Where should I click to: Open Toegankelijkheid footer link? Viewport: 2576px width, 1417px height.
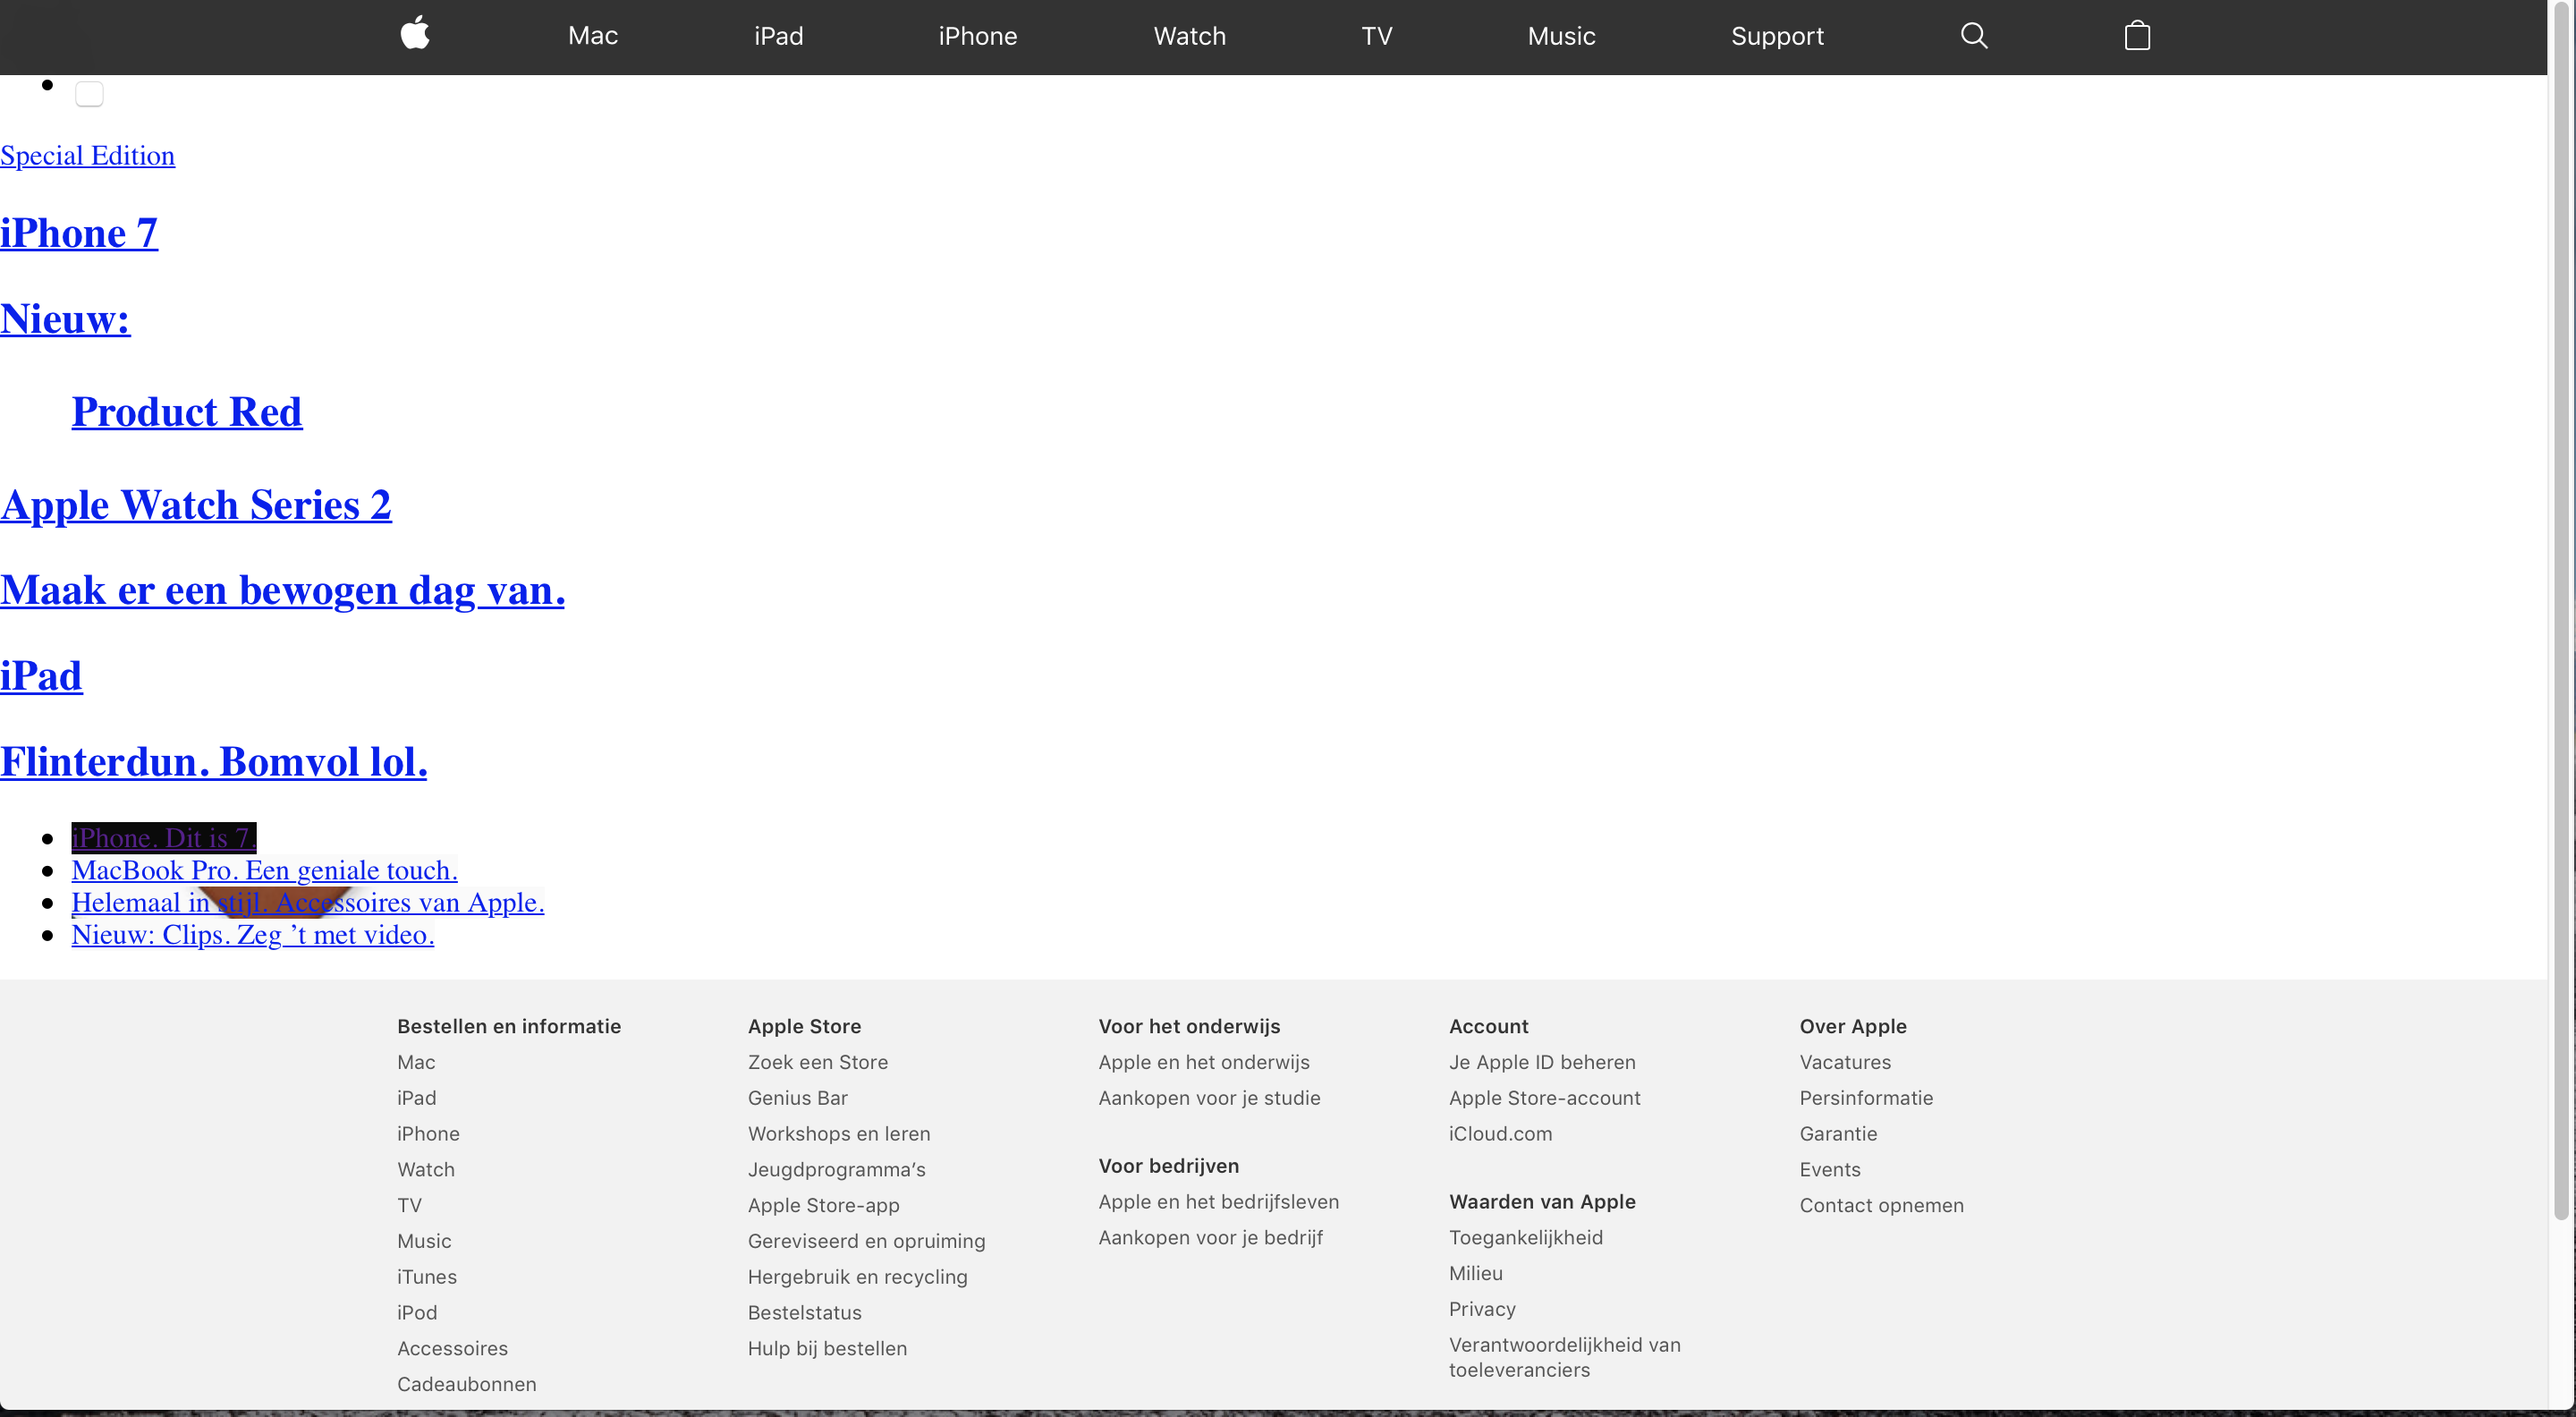(1526, 1238)
